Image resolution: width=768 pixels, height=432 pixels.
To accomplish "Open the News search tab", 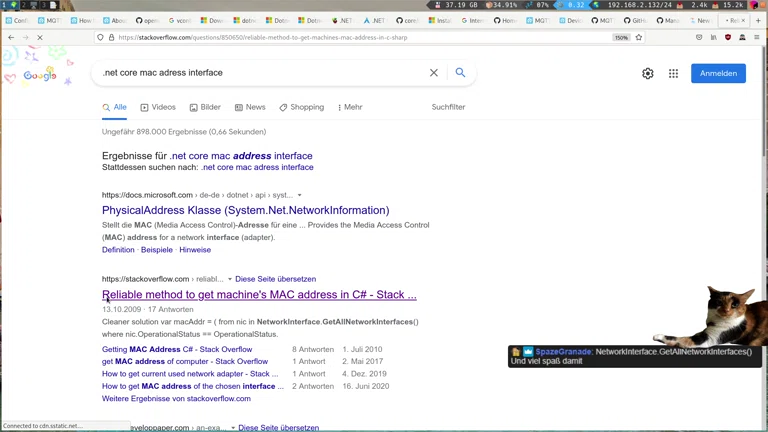I will coord(250,107).
